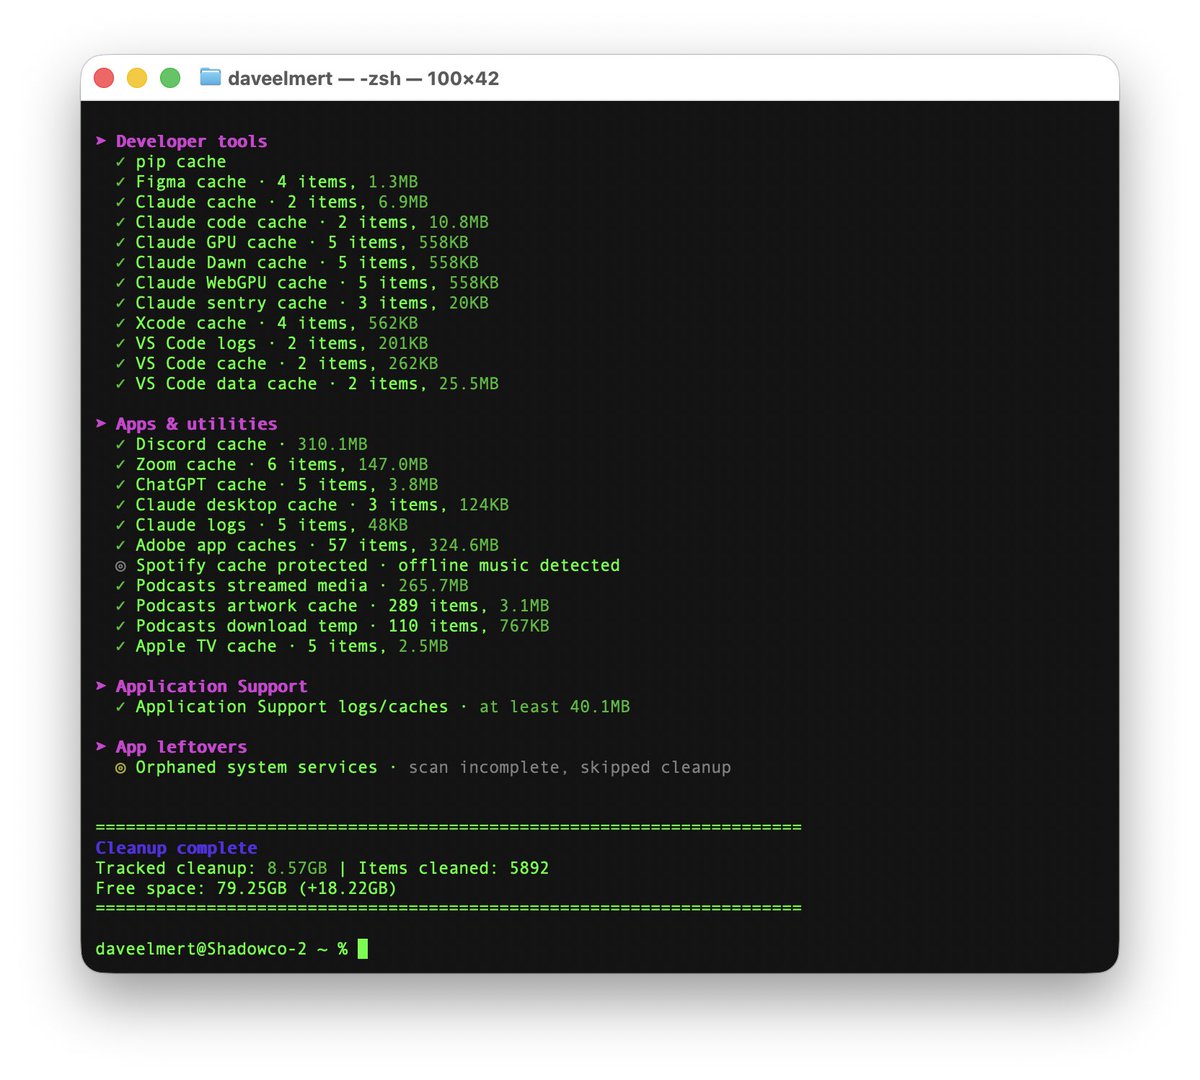
Task: Click the "8.57GB" tracked cleanup value
Action: point(297,868)
